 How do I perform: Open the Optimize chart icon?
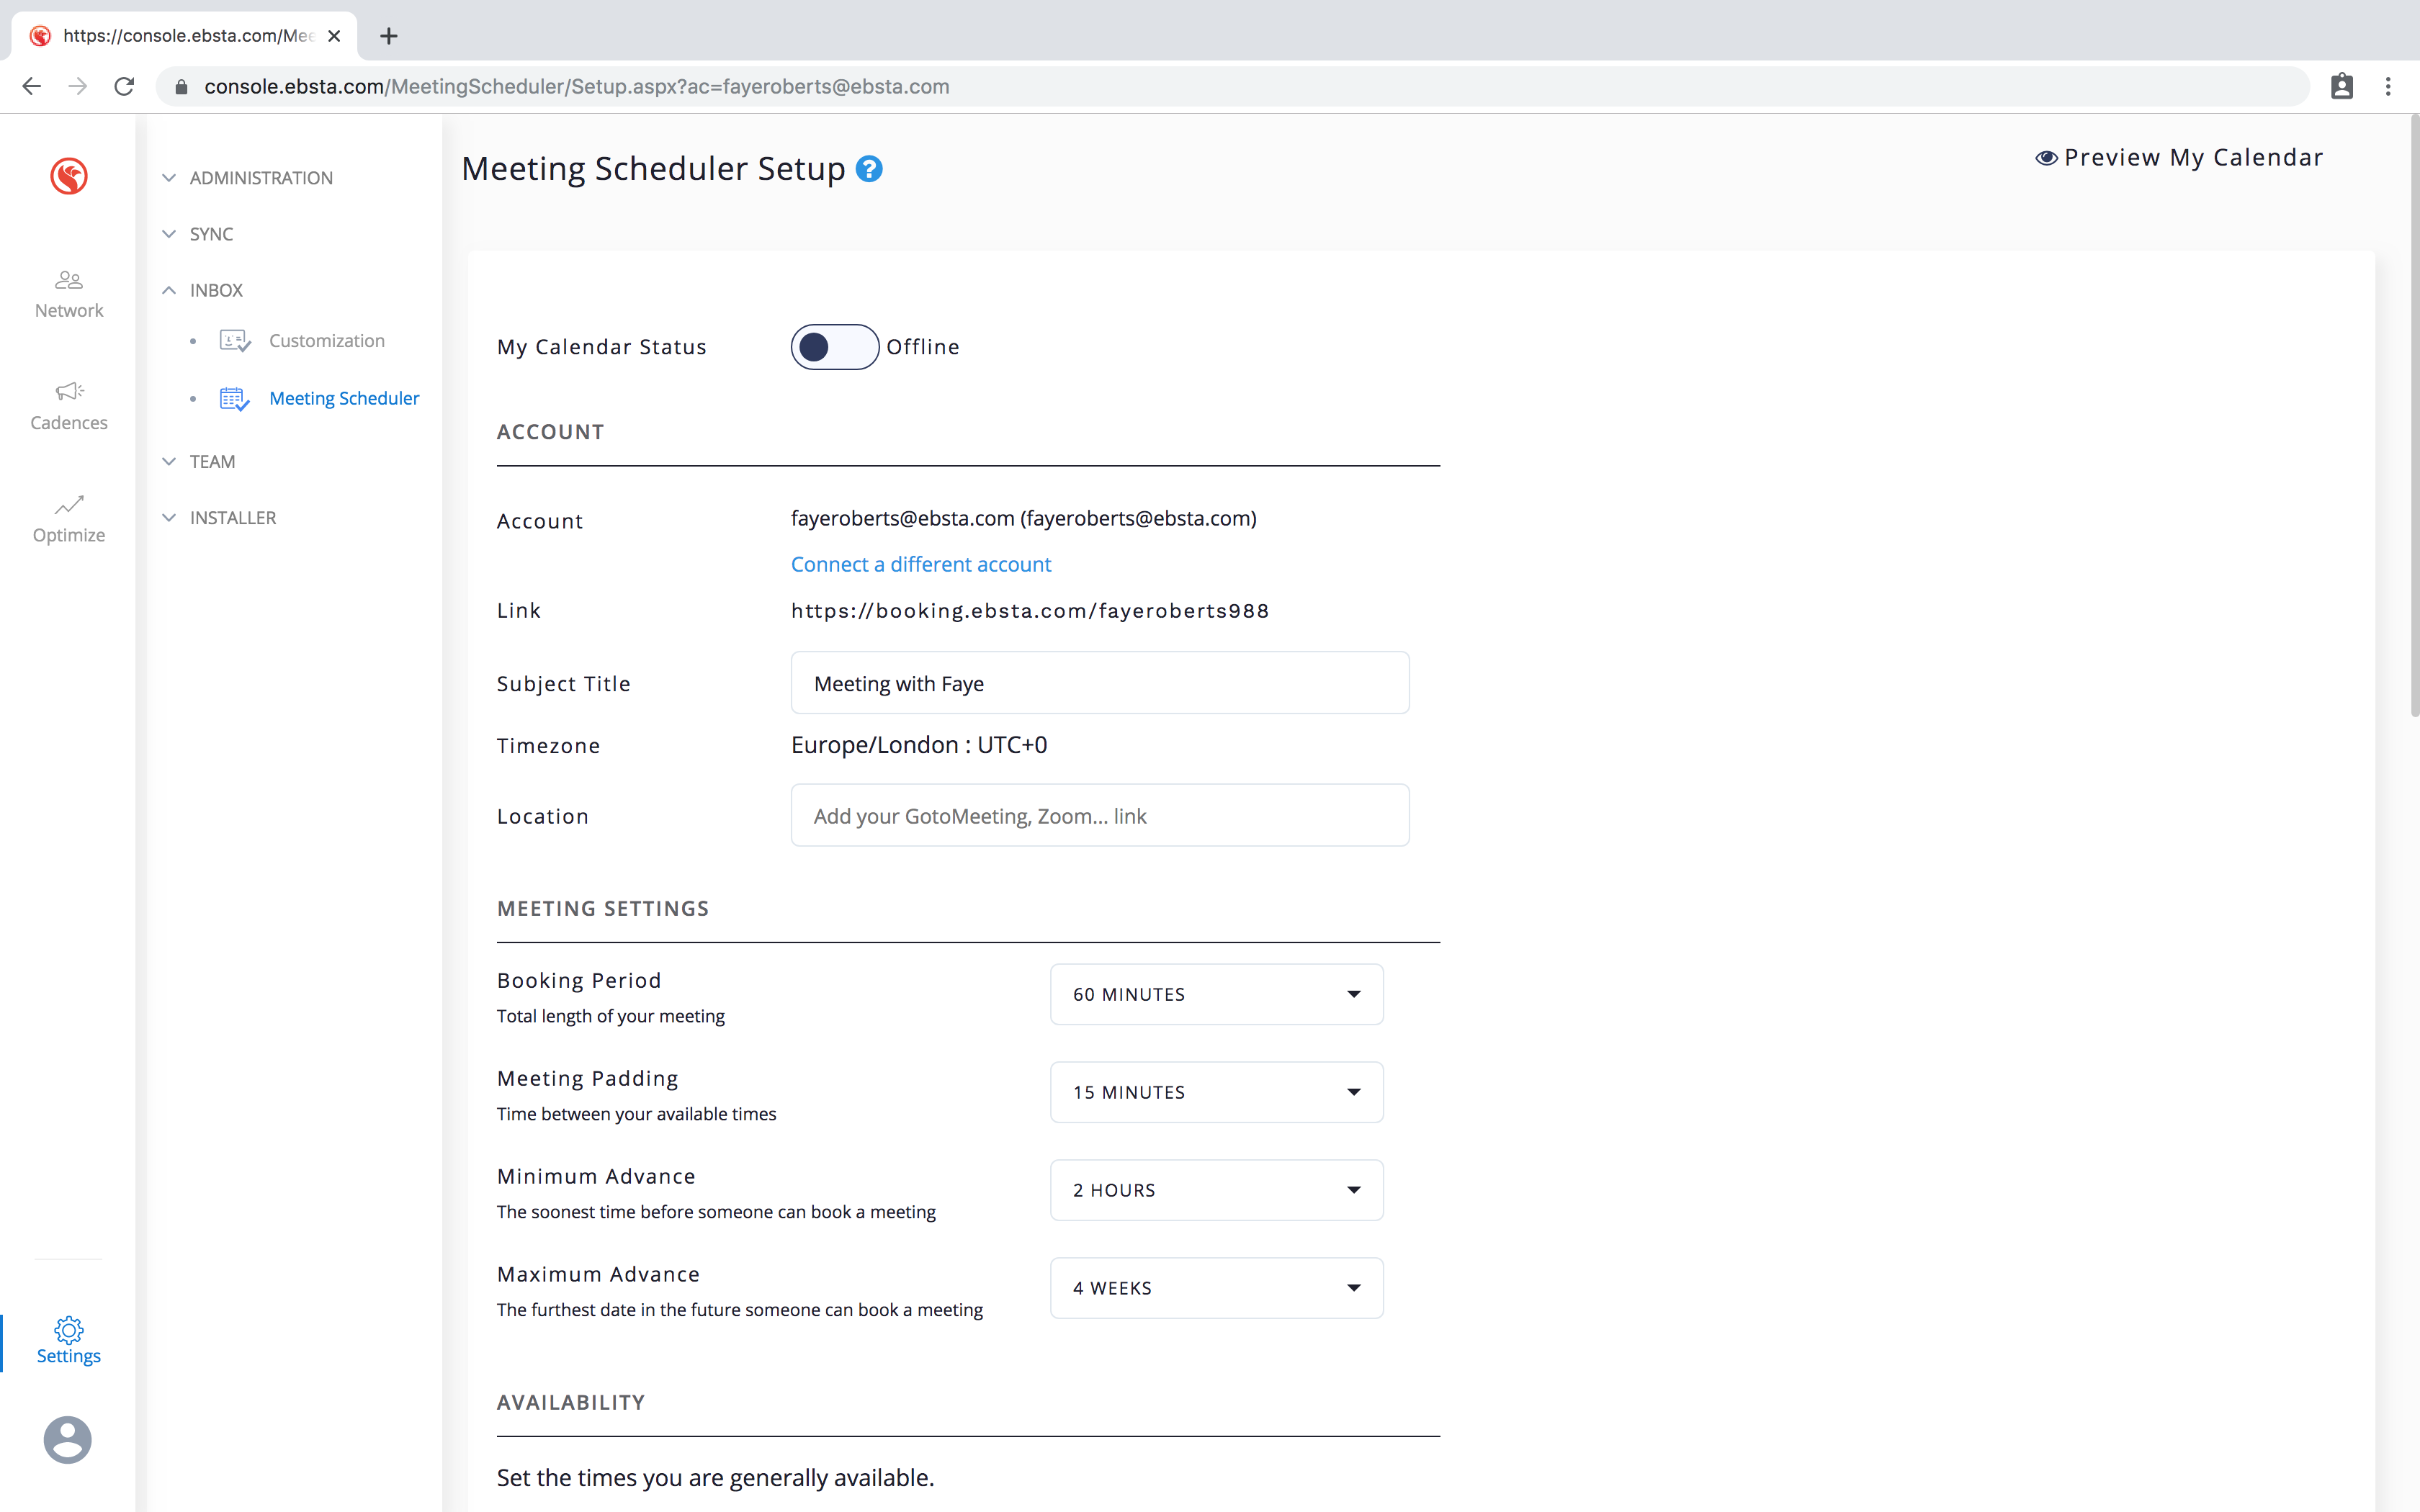coord(69,504)
